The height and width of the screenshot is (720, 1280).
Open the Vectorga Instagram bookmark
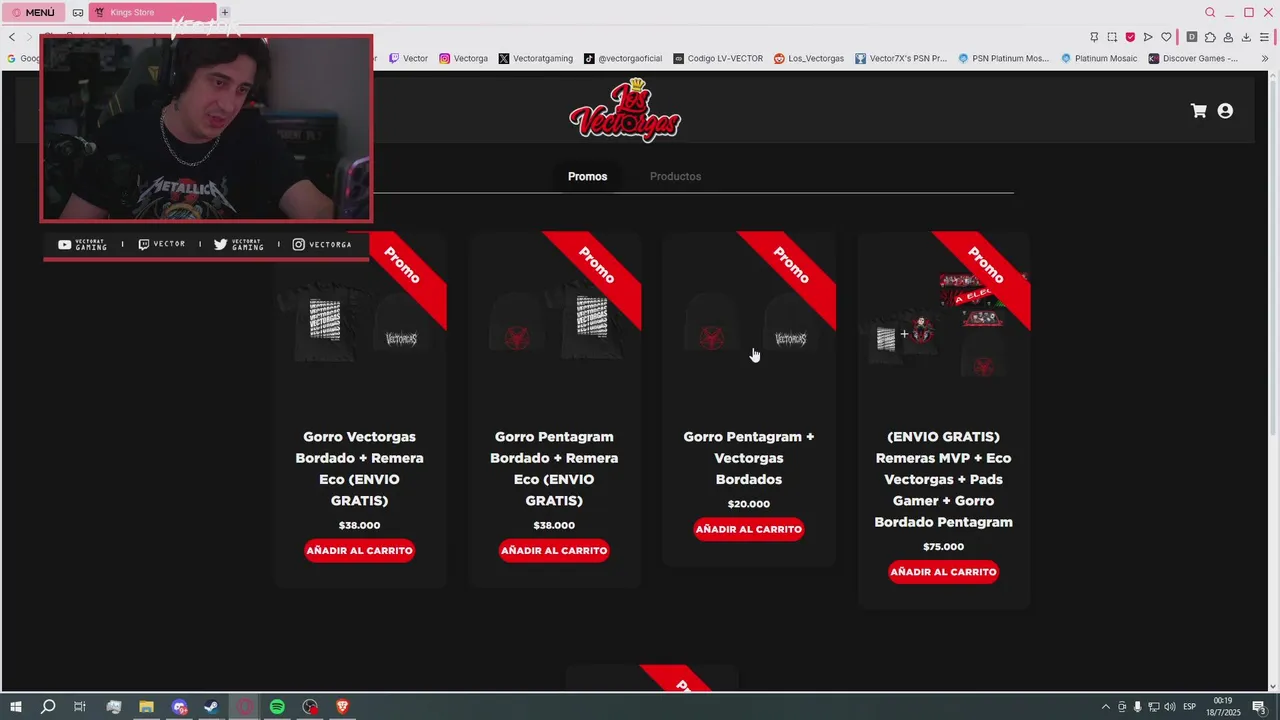coord(464,58)
